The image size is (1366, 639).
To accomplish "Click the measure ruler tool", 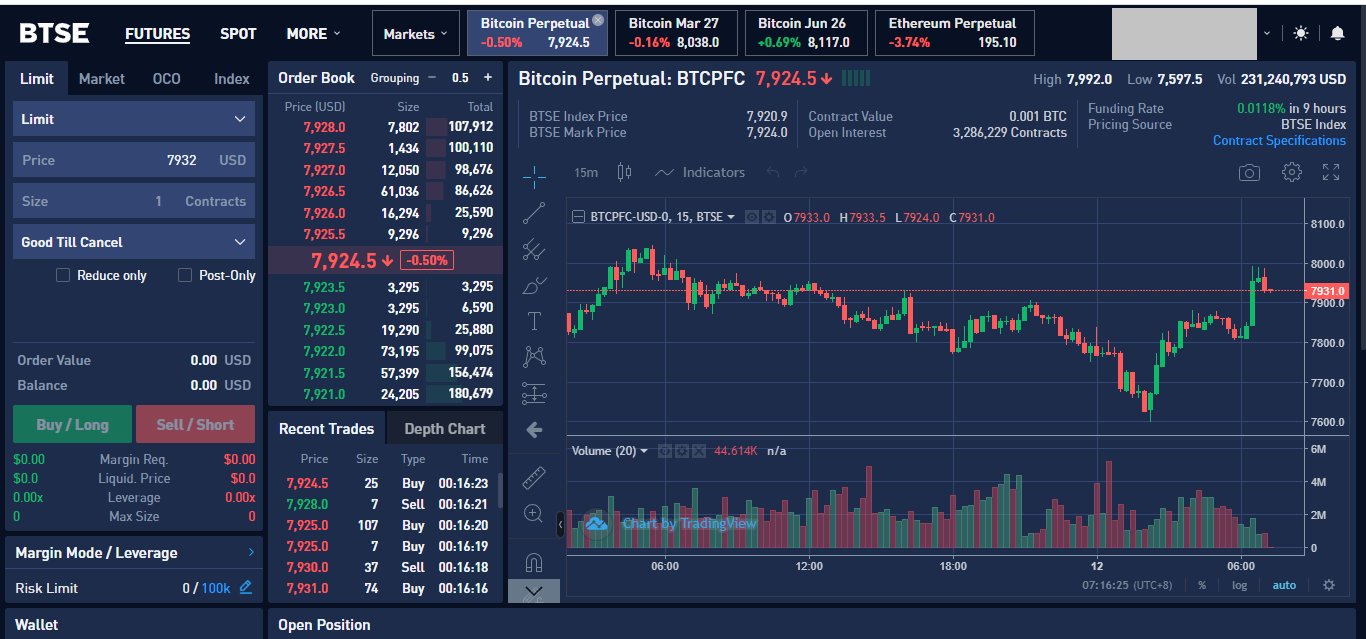I will pos(534,478).
